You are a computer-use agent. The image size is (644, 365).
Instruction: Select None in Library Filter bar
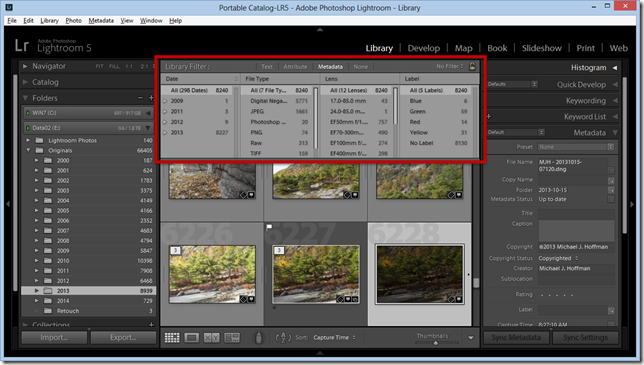tap(361, 67)
